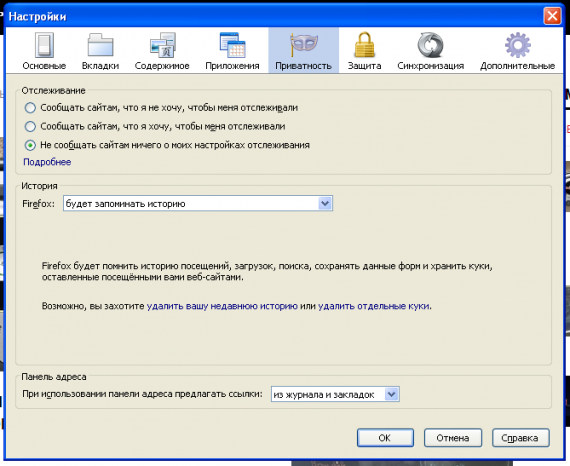Open the Дополнительные gear icon
The height and width of the screenshot is (466, 570).
point(518,45)
